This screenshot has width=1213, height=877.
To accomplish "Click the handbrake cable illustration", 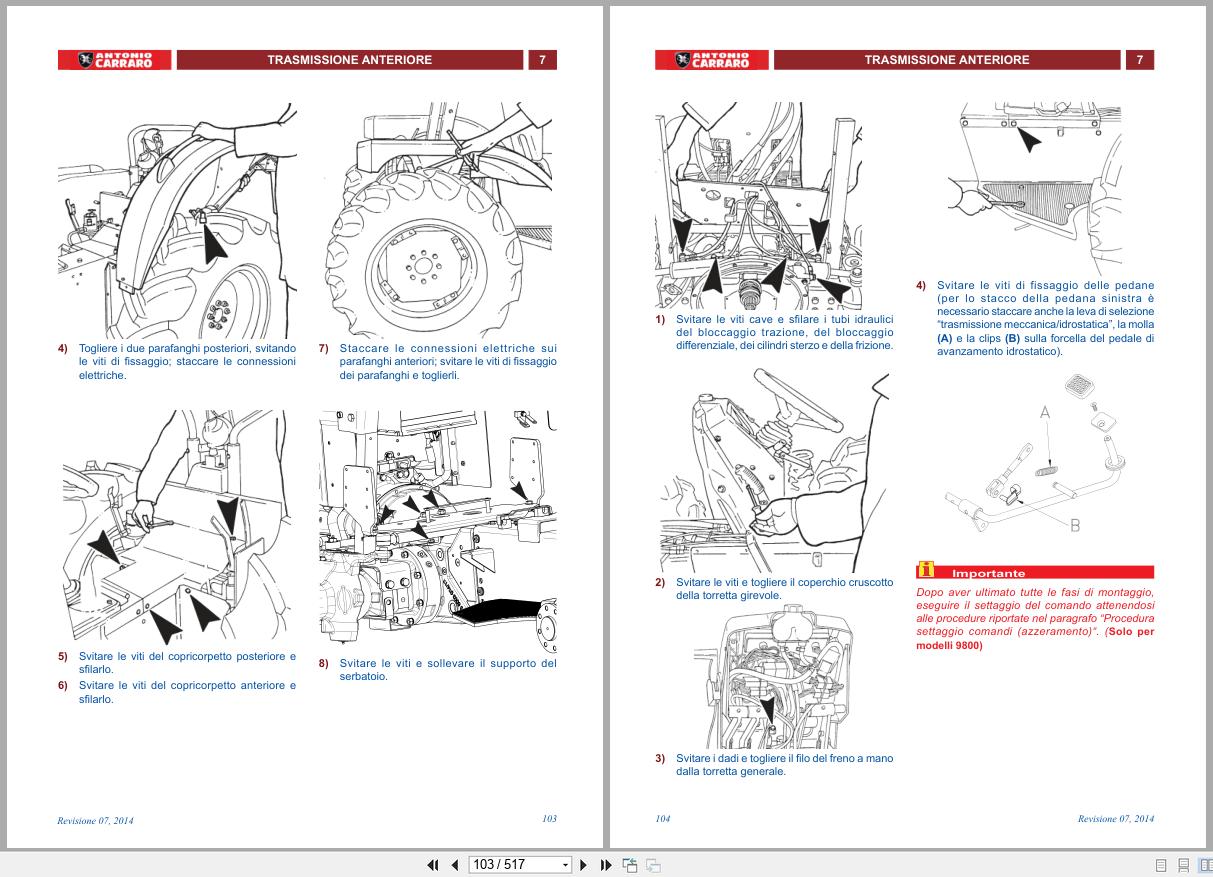I will [775, 676].
